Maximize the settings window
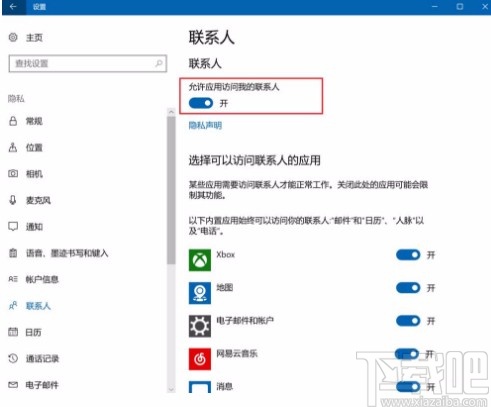Screen dimensions: 491x407 point(460,6)
